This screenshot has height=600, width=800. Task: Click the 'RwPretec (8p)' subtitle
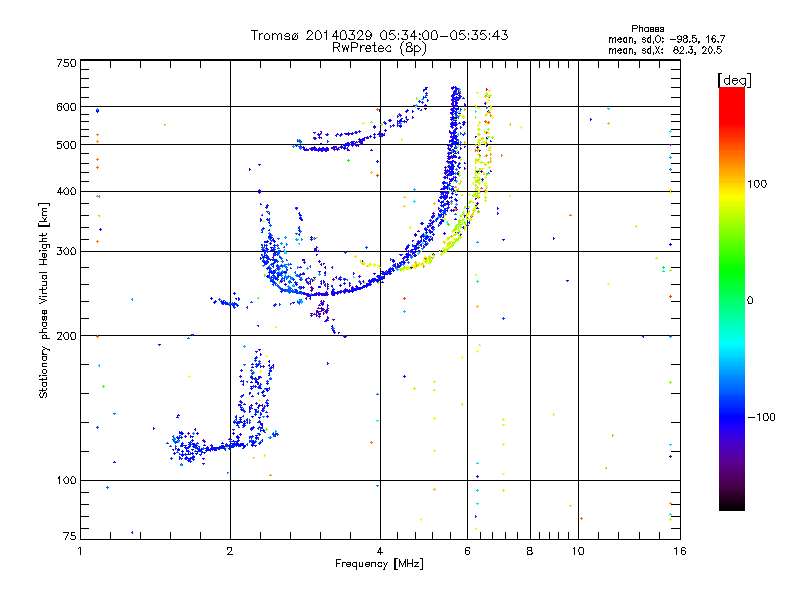click(x=379, y=48)
